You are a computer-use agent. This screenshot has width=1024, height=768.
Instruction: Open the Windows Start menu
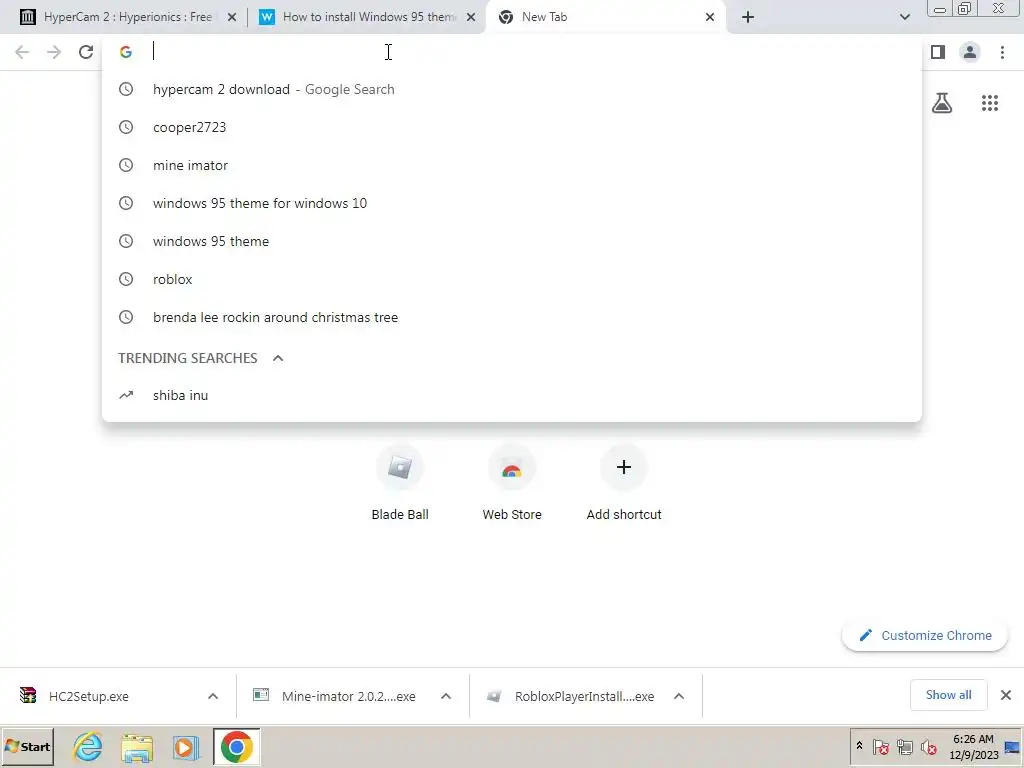[x=27, y=746]
